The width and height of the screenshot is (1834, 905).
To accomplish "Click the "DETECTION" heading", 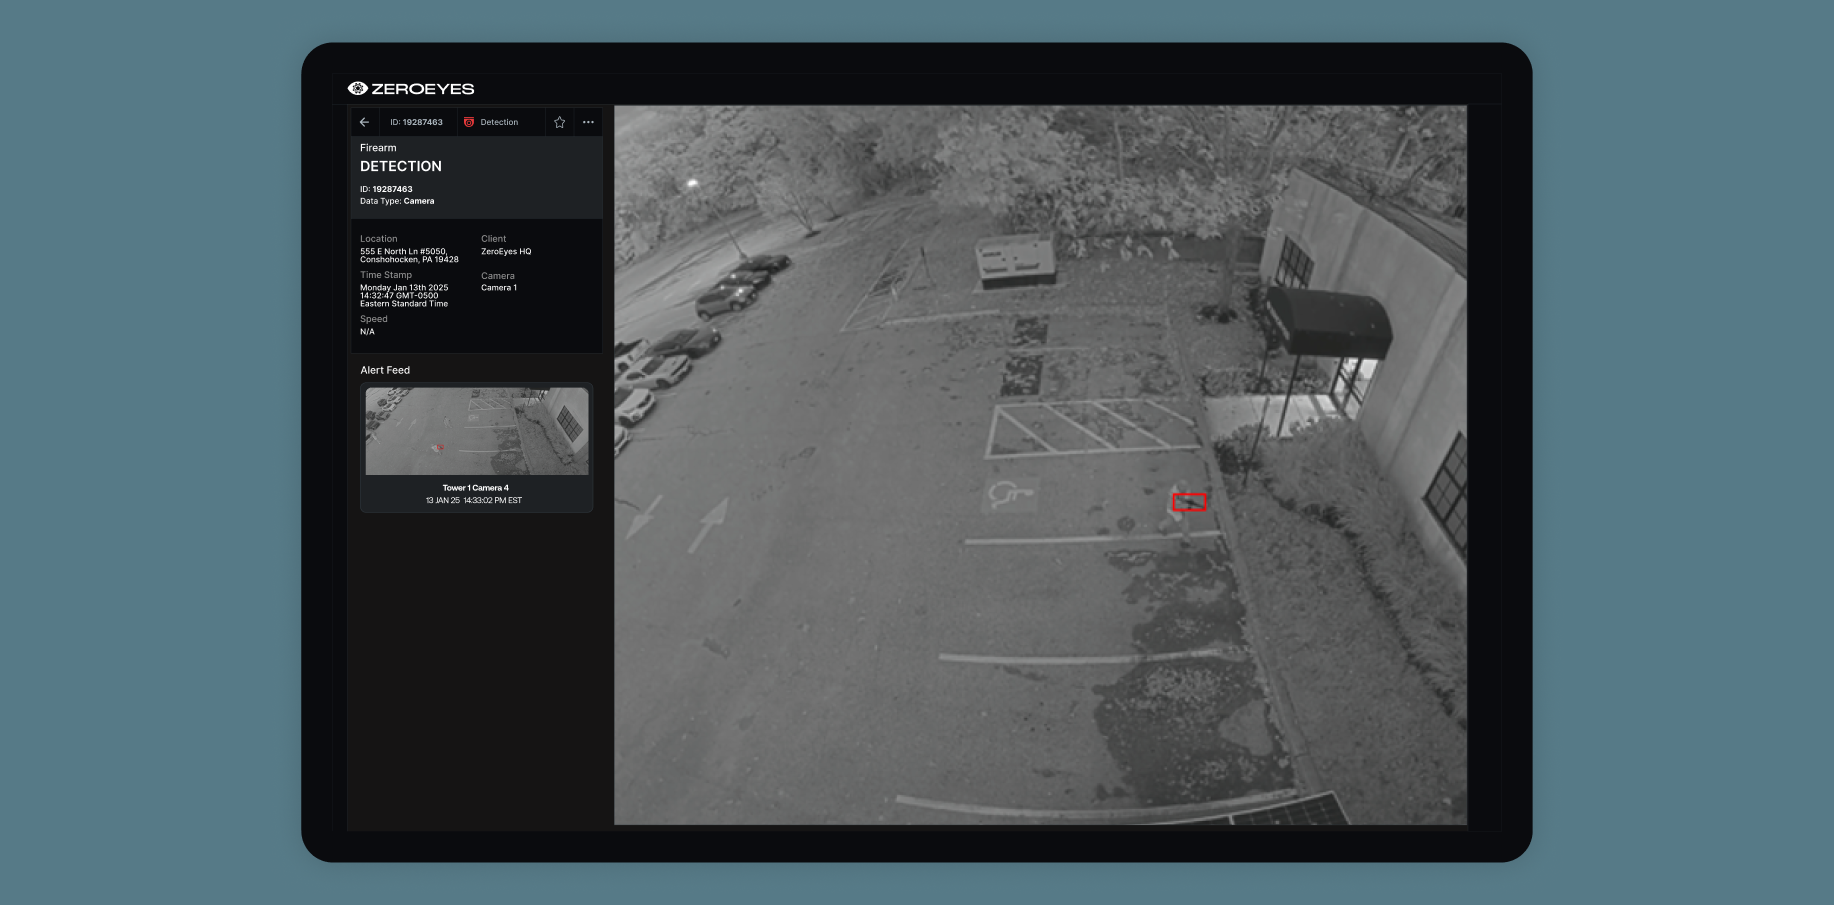I will [x=401, y=166].
